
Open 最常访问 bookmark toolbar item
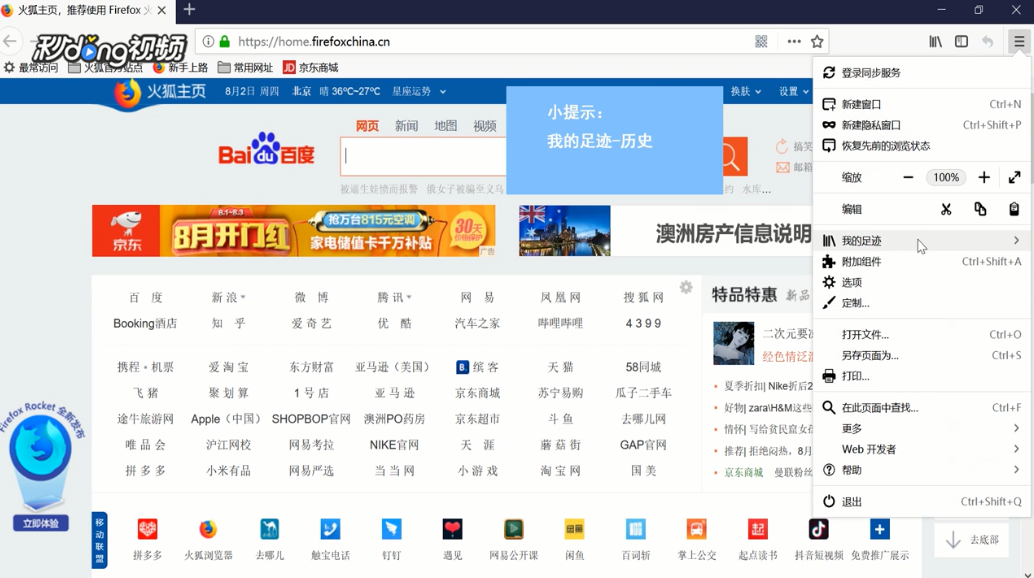point(31,67)
